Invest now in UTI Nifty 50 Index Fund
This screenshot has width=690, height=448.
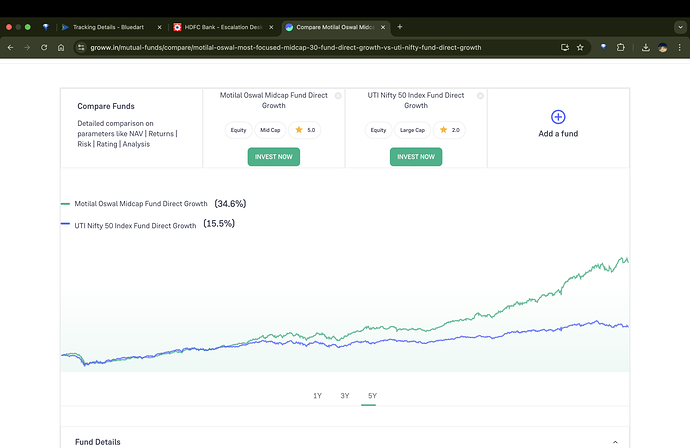click(415, 156)
